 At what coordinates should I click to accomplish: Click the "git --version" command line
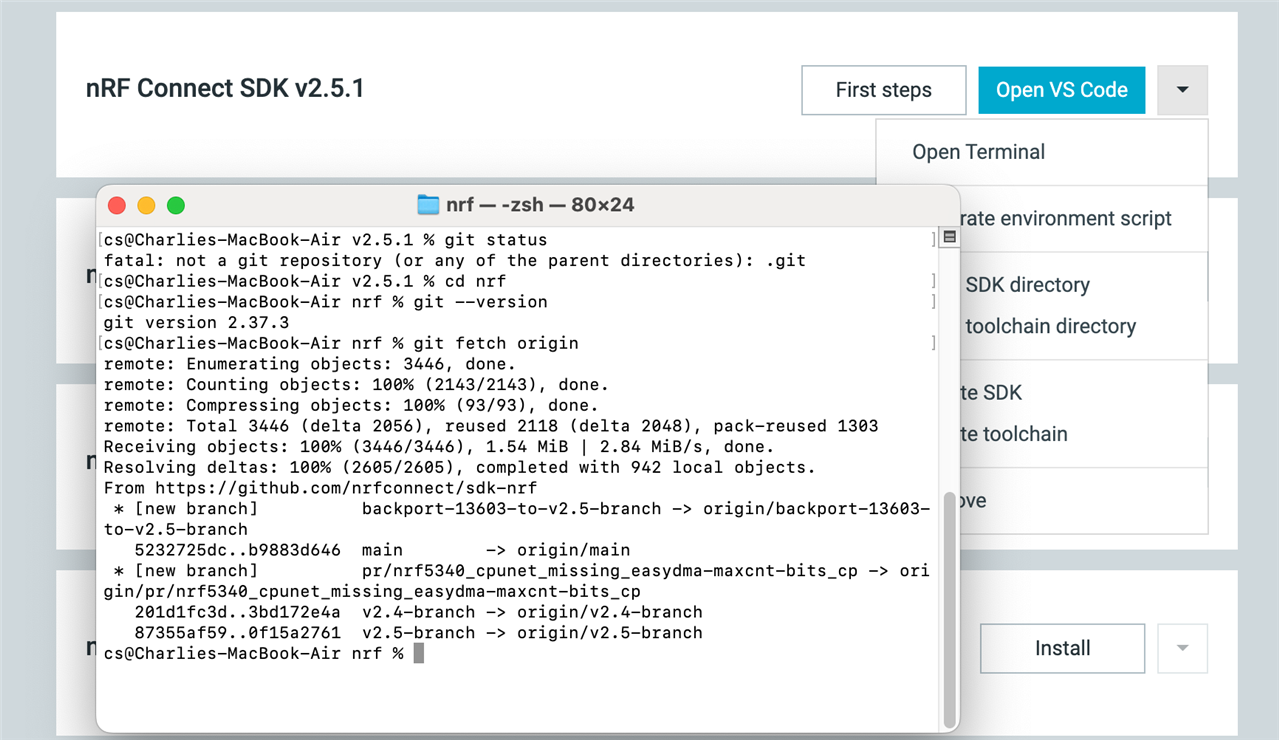coord(325,302)
